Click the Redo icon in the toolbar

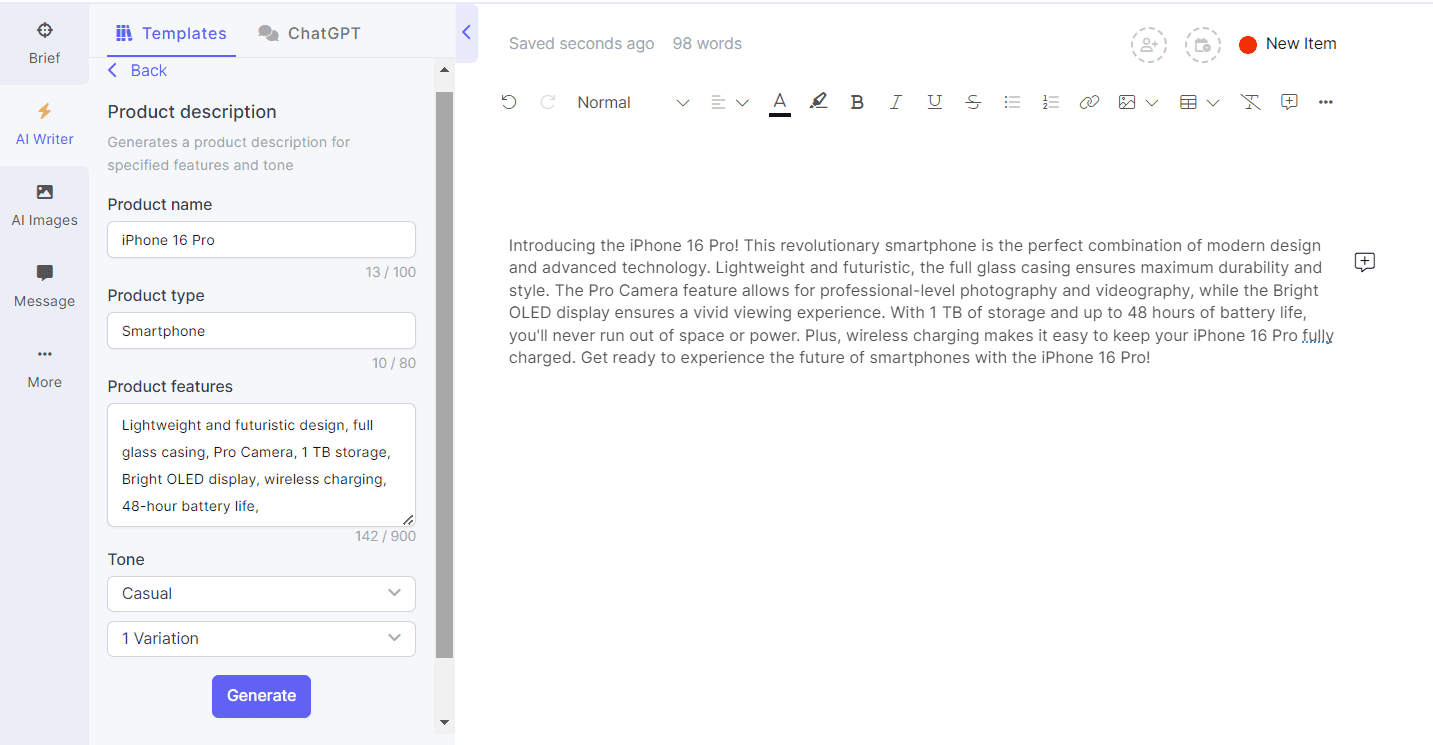click(x=547, y=102)
